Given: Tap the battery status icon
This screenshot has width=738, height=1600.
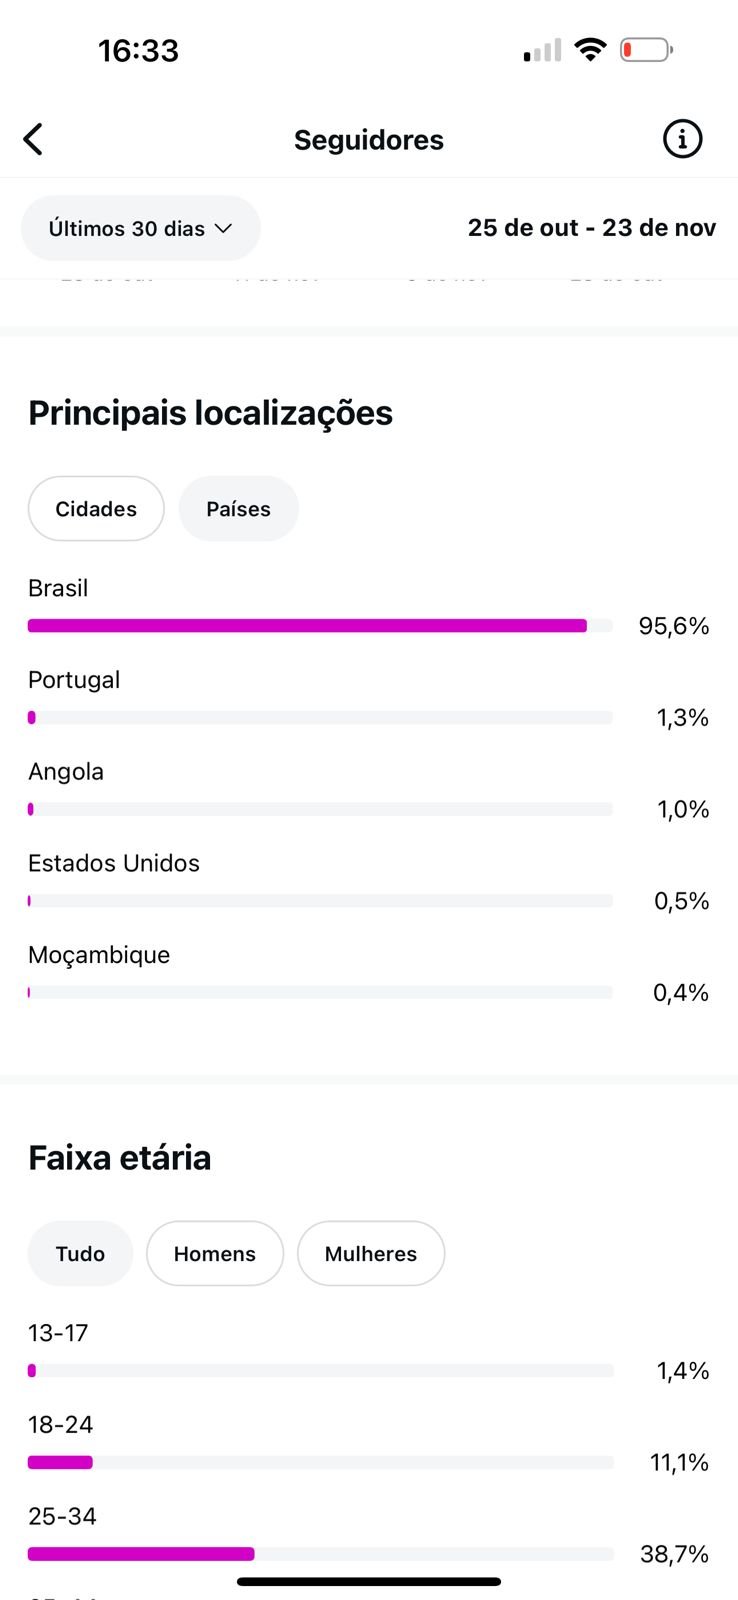Looking at the screenshot, I should [646, 49].
